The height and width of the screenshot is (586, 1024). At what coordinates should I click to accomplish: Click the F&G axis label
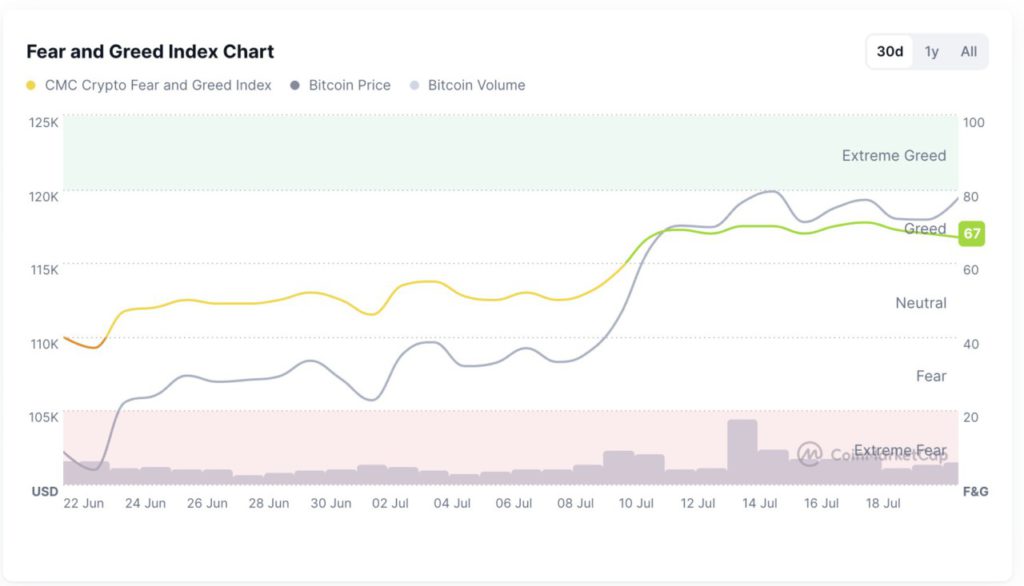click(975, 492)
